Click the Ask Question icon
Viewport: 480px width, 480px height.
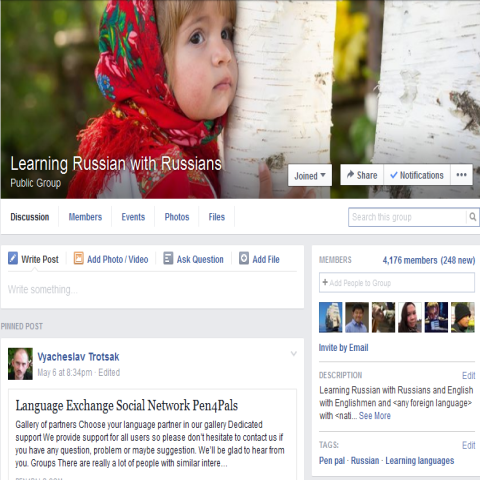pos(168,258)
